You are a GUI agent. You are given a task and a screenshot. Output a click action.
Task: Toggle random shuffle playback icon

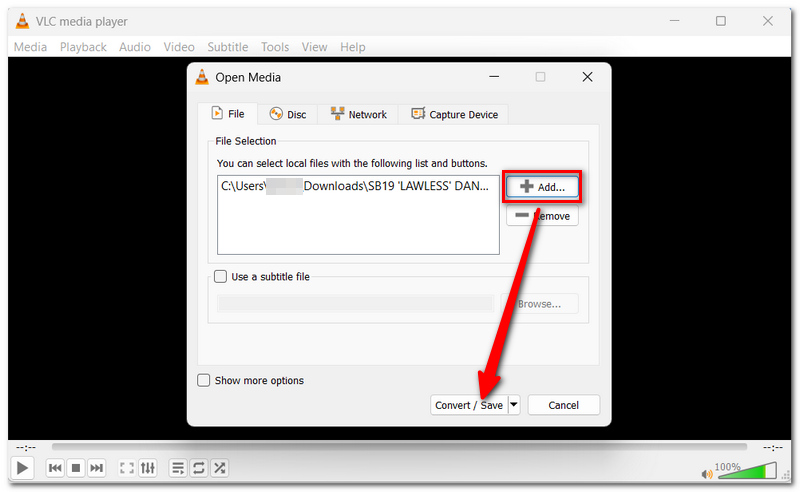pyautogui.click(x=219, y=468)
